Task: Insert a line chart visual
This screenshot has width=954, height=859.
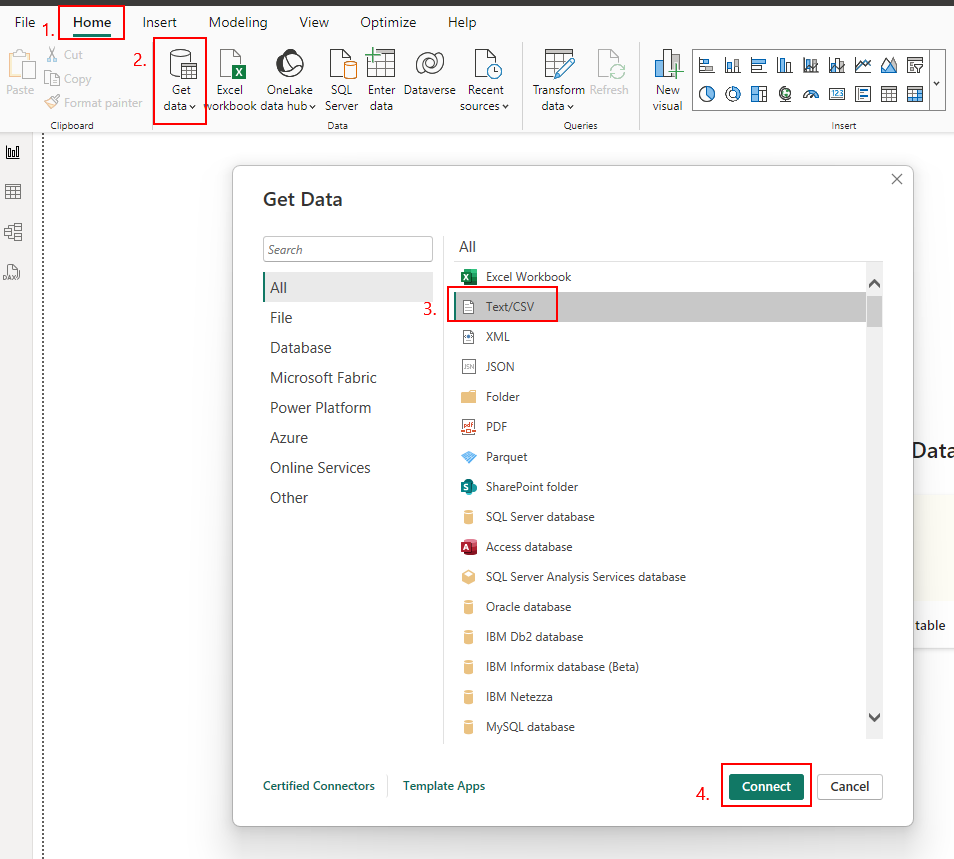Action: tap(863, 65)
